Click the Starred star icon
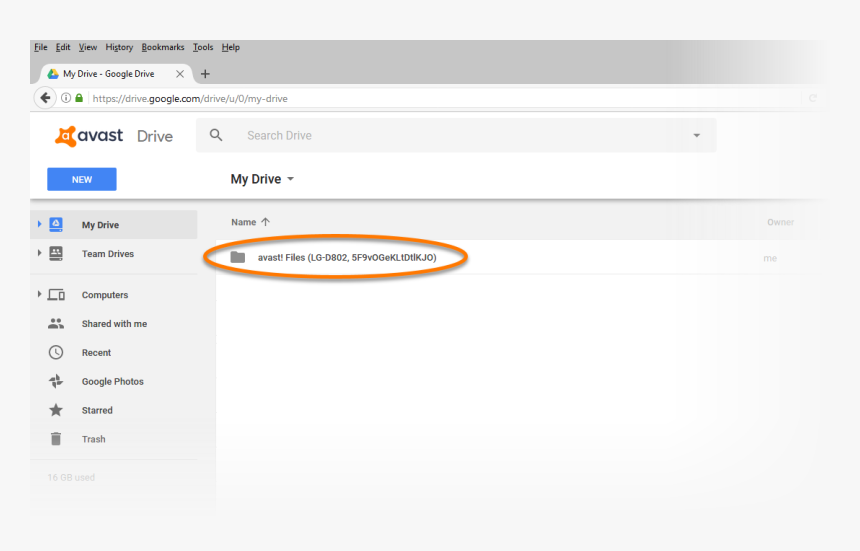The height and width of the screenshot is (551, 860). [x=56, y=410]
